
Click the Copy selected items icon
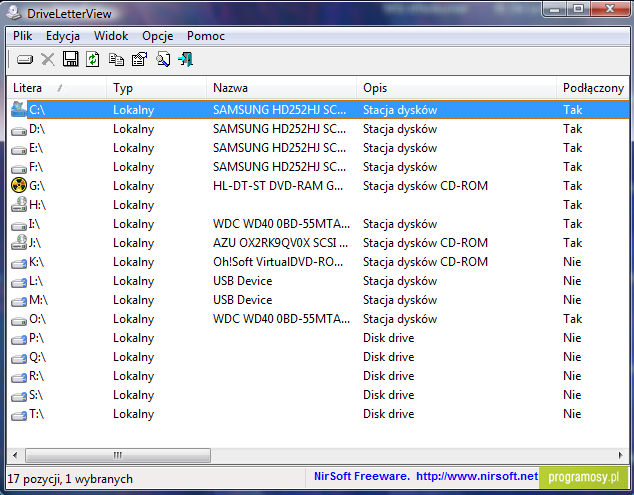(x=116, y=59)
